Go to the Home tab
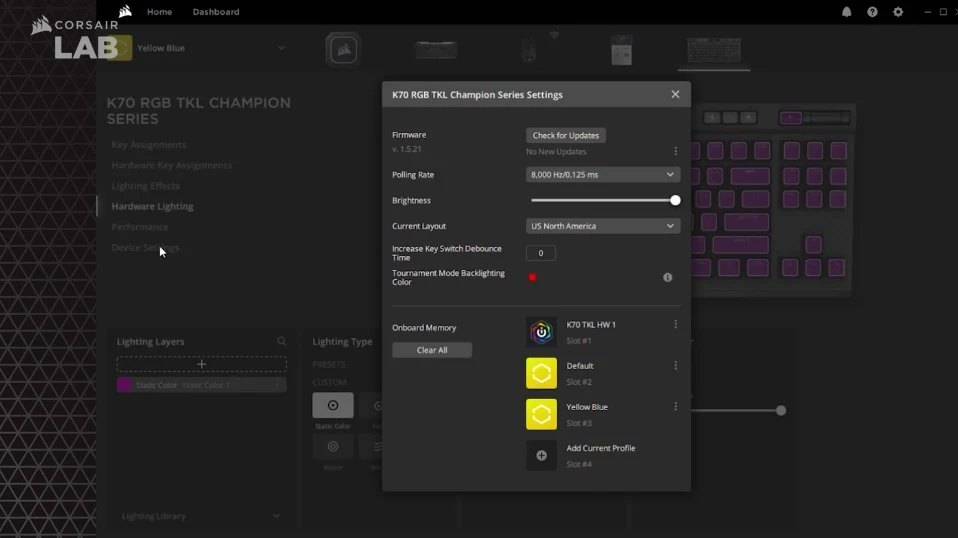 pos(159,12)
